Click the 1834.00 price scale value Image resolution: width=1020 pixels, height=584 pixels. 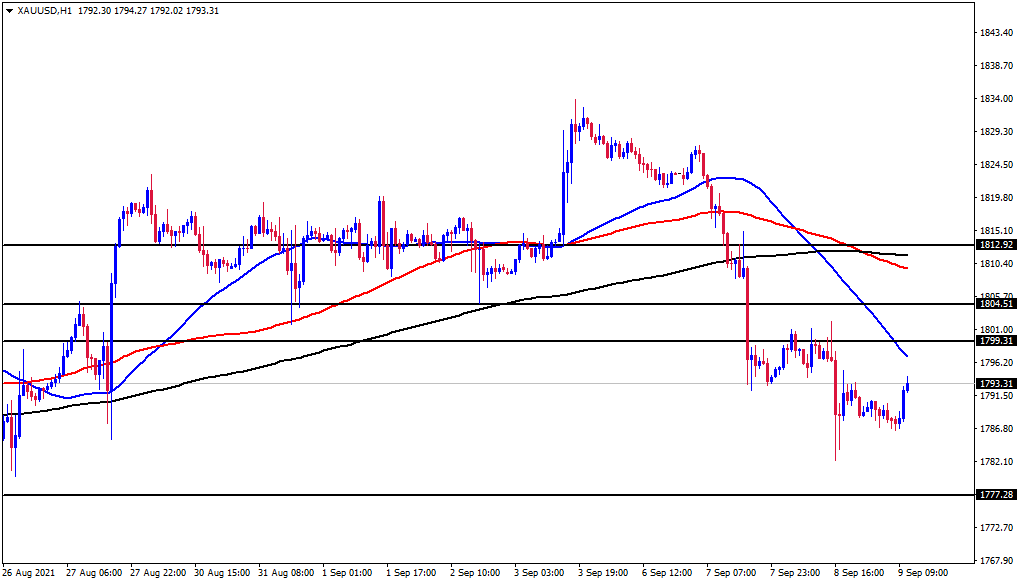997,99
